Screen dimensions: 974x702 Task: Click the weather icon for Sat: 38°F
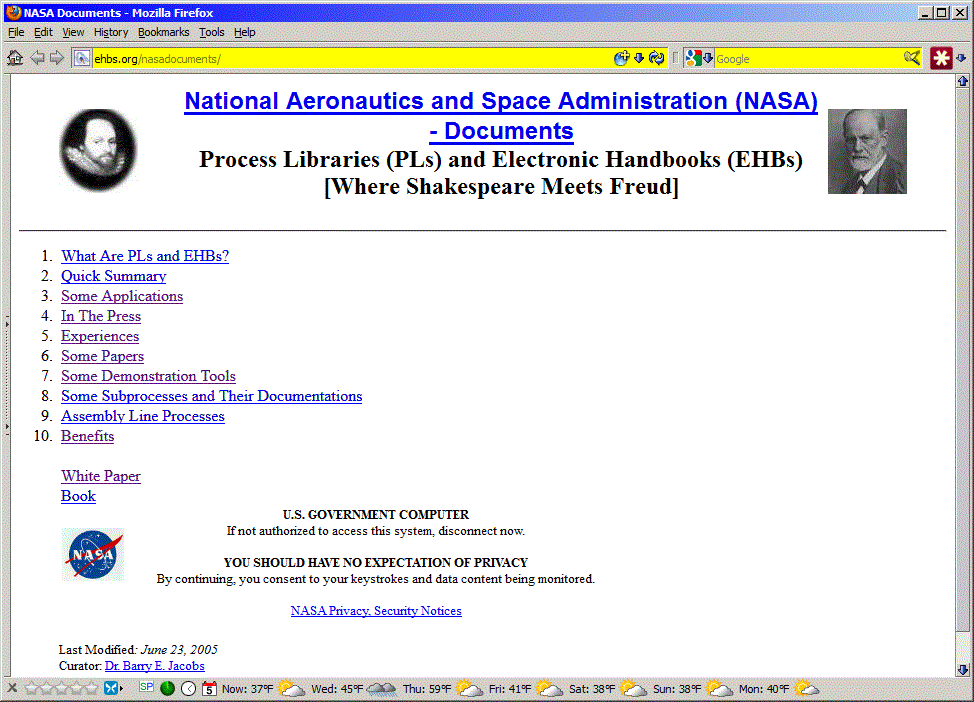coord(633,688)
